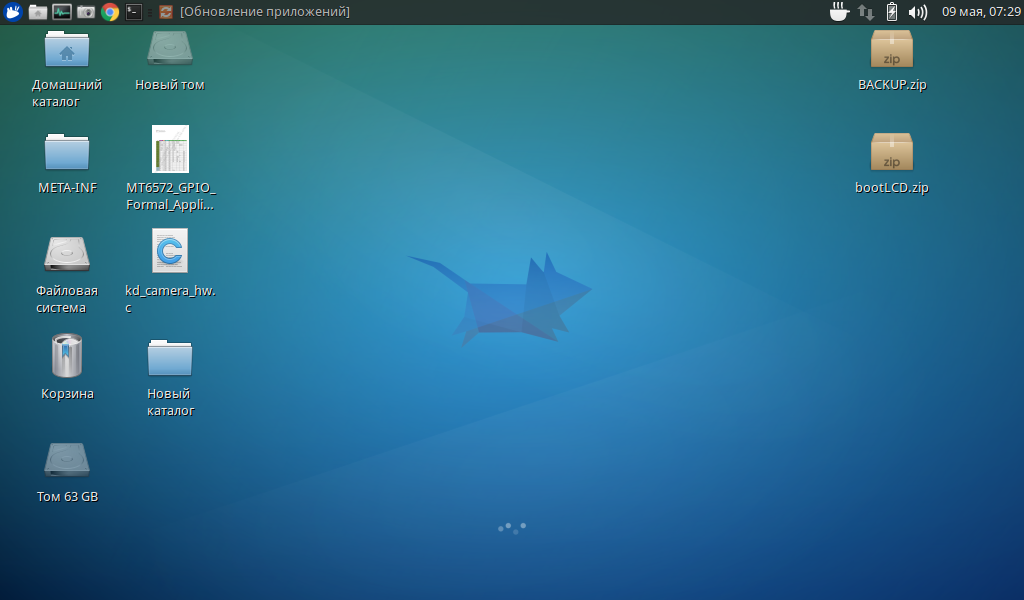Select the BACKUP.zip archive icon
Image resolution: width=1024 pixels, height=600 pixels.
click(891, 49)
